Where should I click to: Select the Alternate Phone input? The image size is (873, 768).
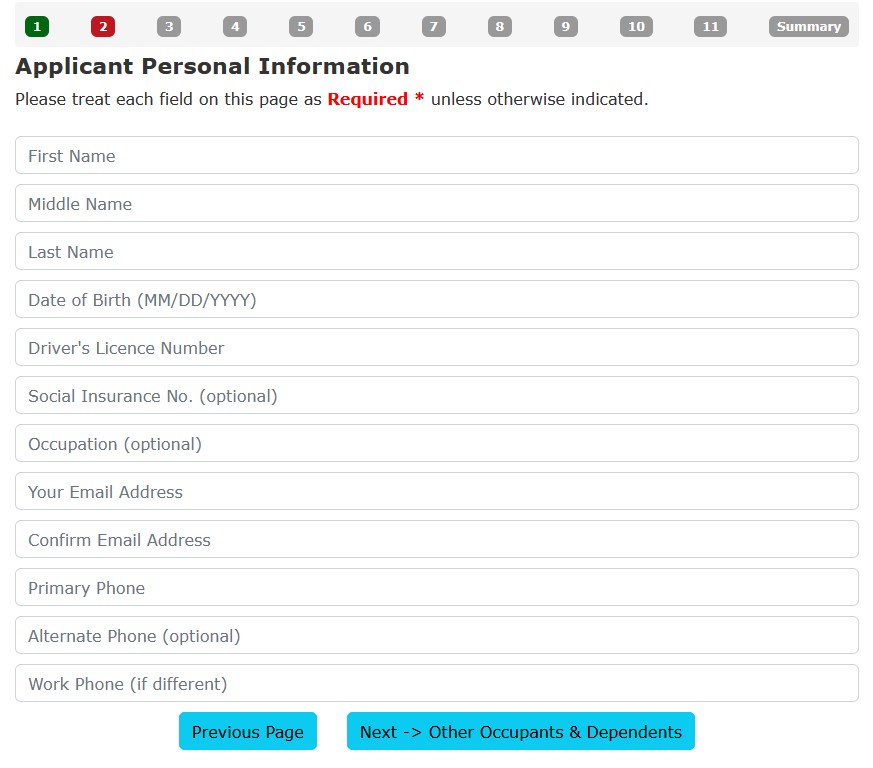pos(437,636)
